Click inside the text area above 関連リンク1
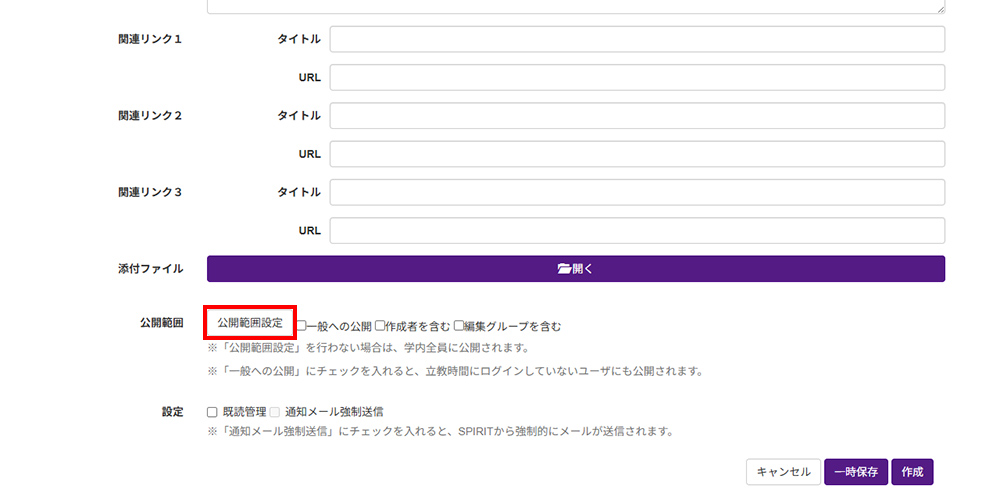Viewport: 1000px width, 500px height. [x=575, y=5]
